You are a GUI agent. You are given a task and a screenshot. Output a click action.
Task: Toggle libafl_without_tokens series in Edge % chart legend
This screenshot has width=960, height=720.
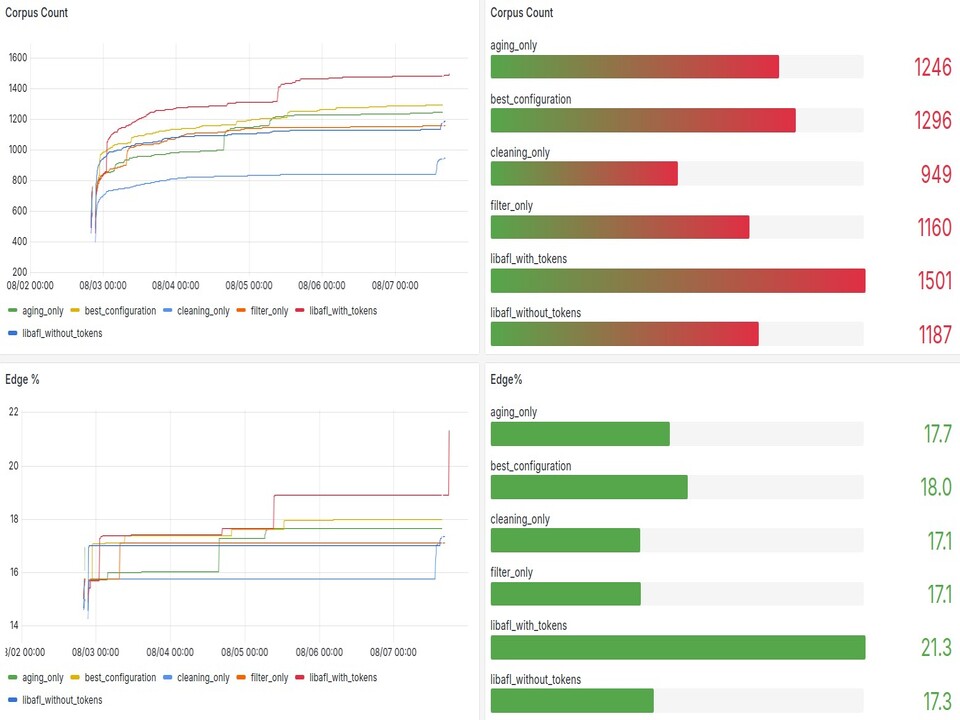pyautogui.click(x=62, y=700)
